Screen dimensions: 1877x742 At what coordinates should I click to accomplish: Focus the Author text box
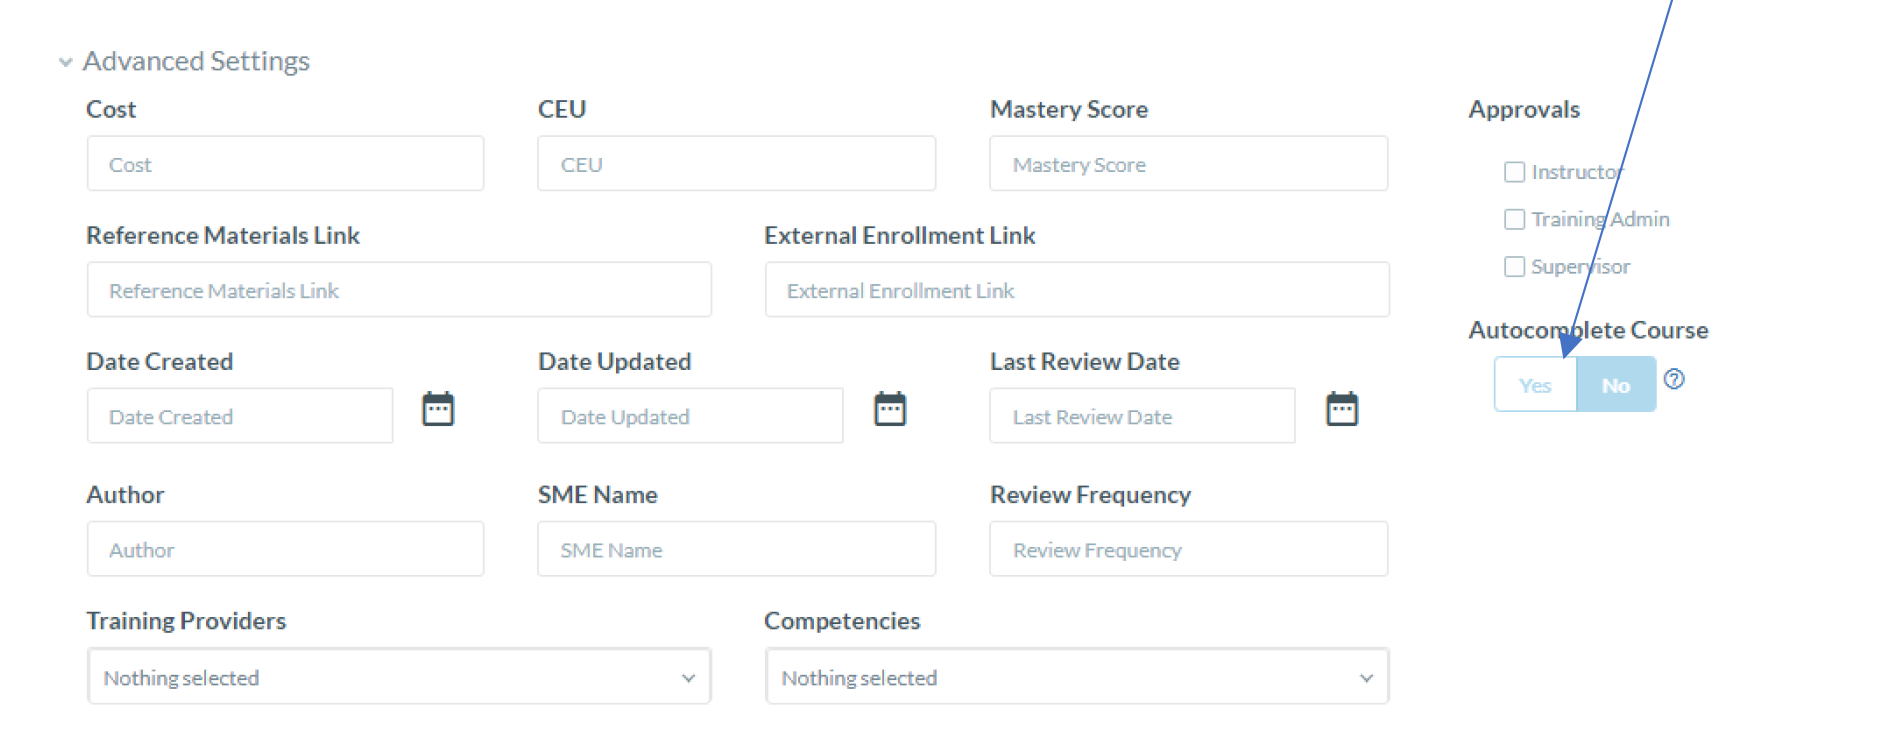(x=285, y=549)
